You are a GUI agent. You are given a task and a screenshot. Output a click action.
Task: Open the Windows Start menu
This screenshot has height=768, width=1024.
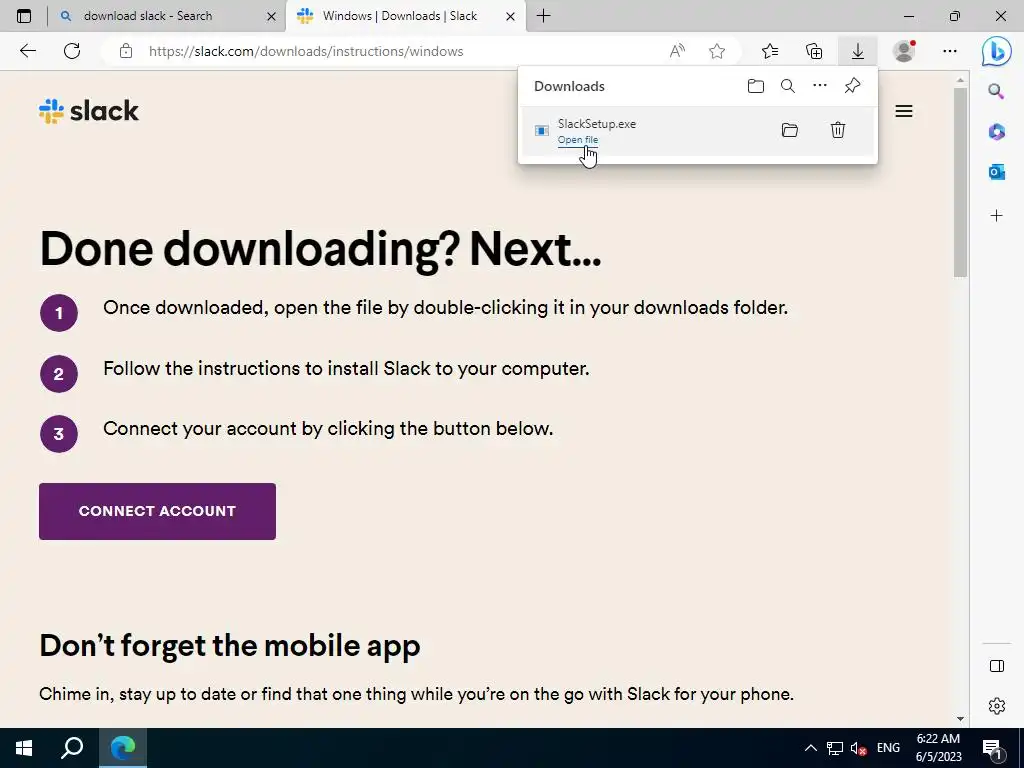tap(24, 748)
